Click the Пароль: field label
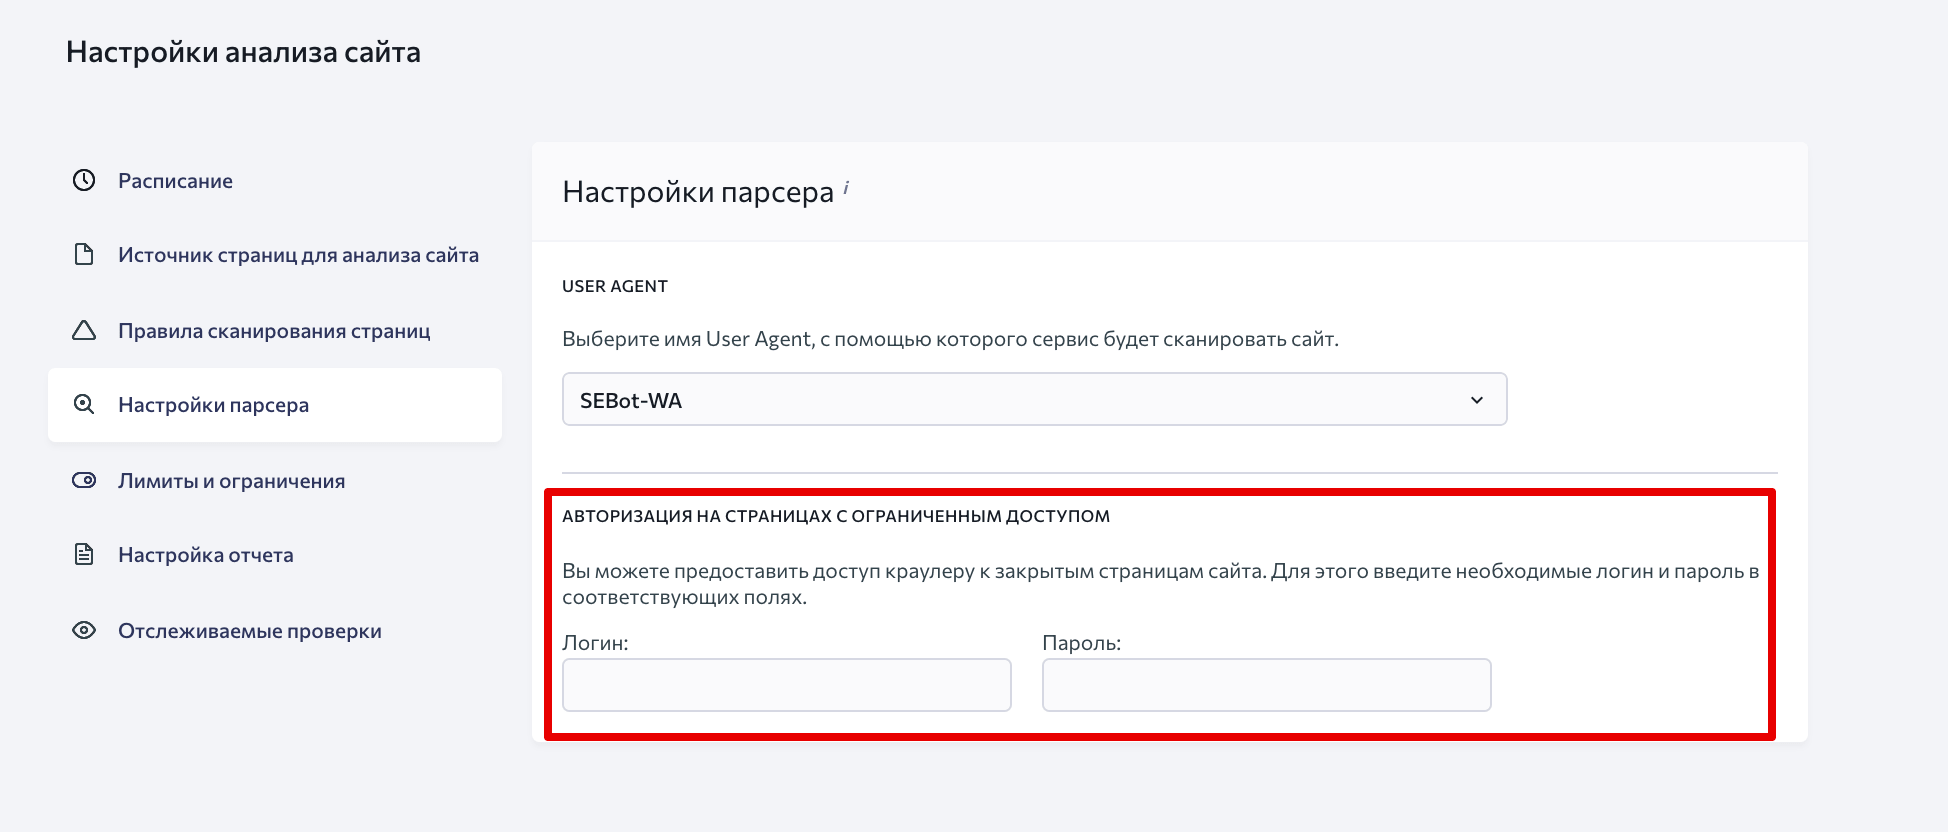This screenshot has width=1948, height=832. click(x=1082, y=643)
